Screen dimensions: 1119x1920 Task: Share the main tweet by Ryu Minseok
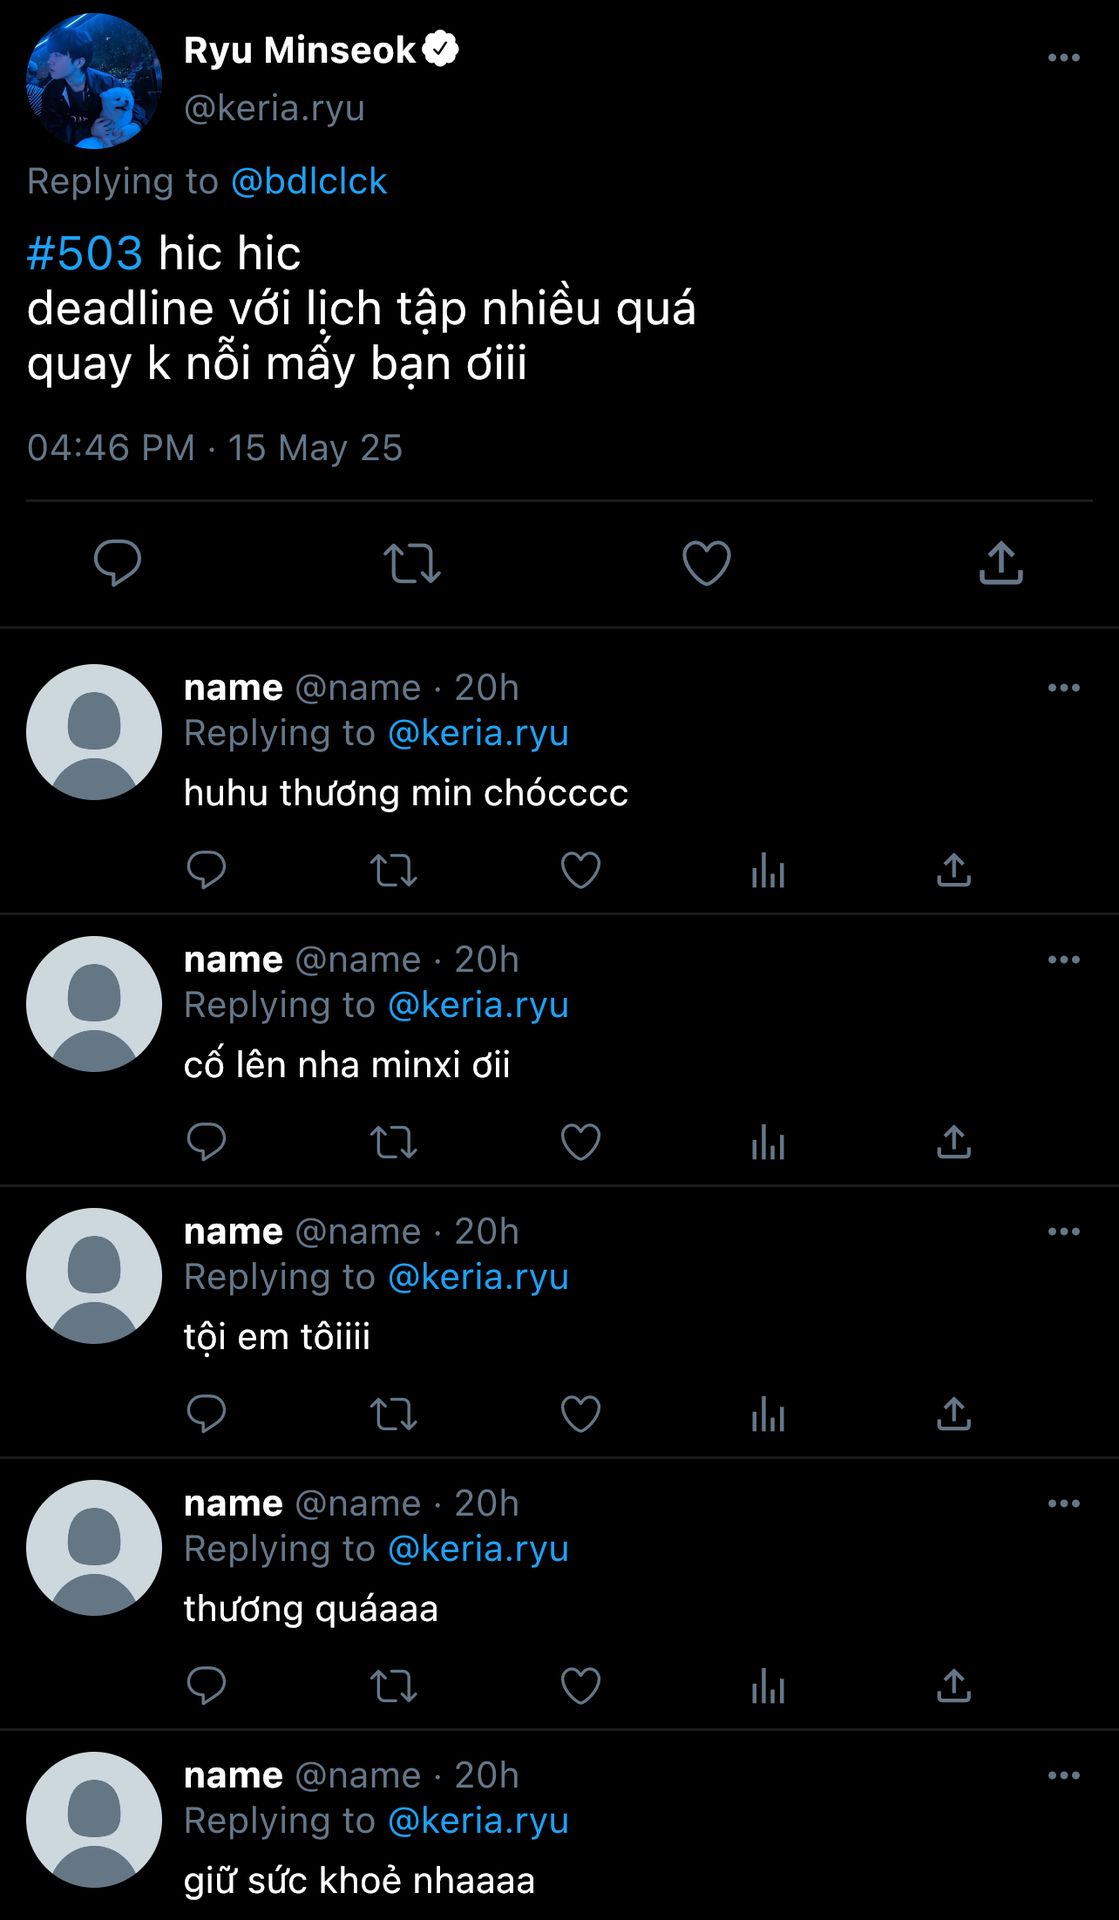[x=1001, y=563]
